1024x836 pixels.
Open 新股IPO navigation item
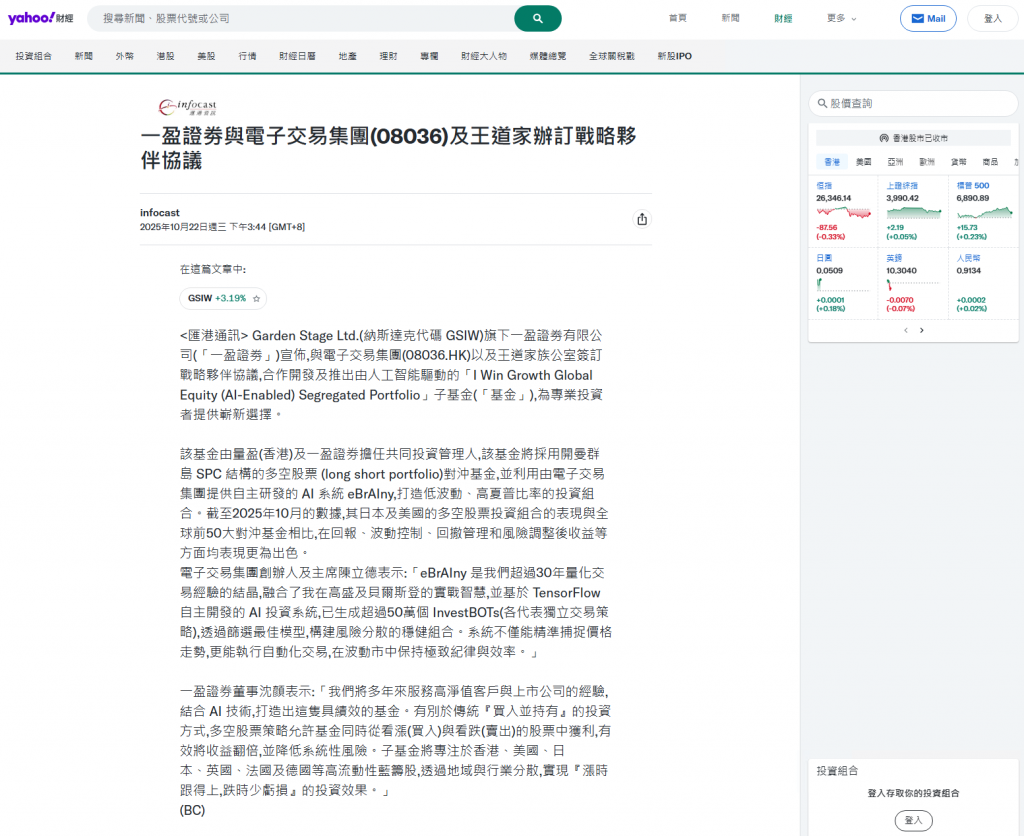pos(674,56)
